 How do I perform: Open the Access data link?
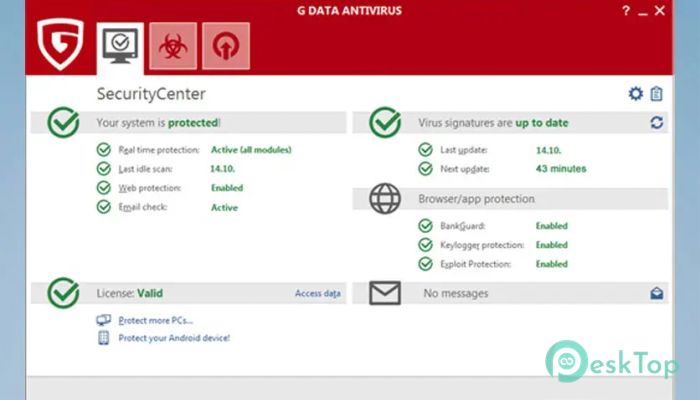317,293
